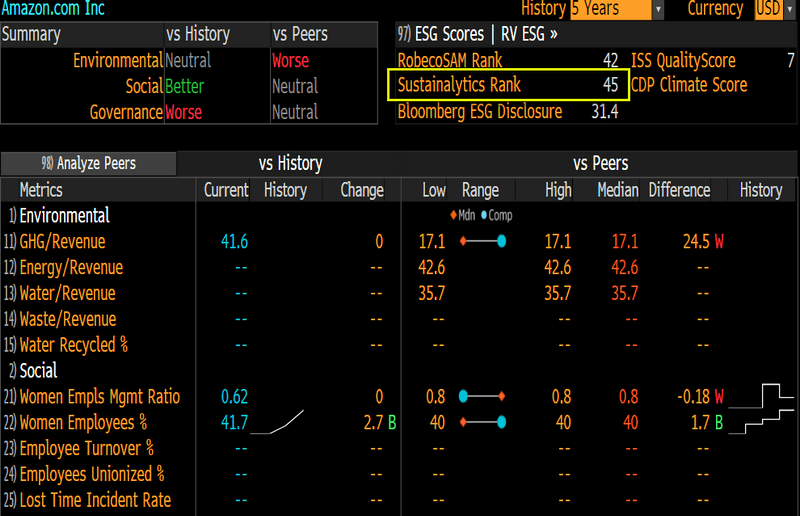Select the Water/Revenue metric

[66, 293]
